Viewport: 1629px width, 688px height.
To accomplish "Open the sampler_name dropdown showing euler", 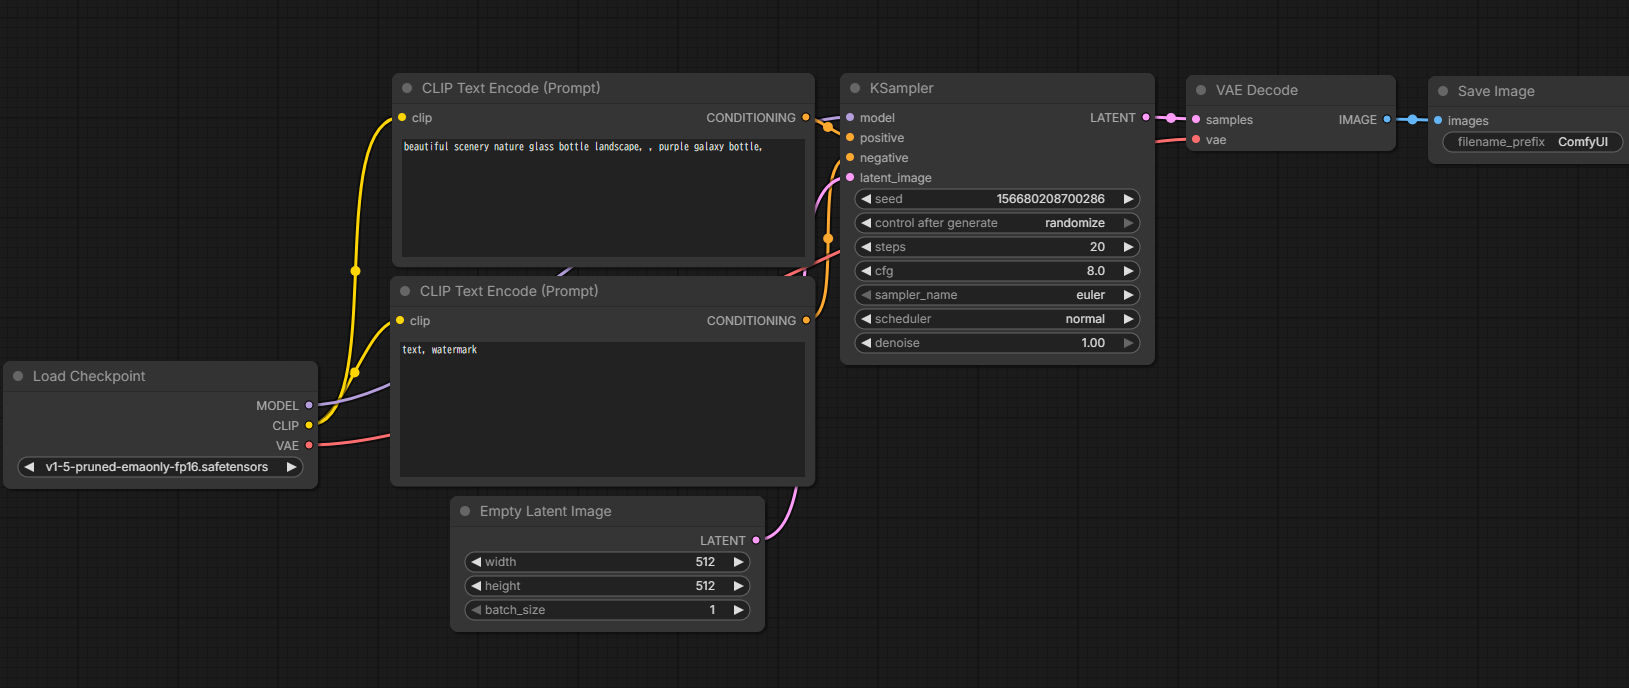I will click(997, 295).
